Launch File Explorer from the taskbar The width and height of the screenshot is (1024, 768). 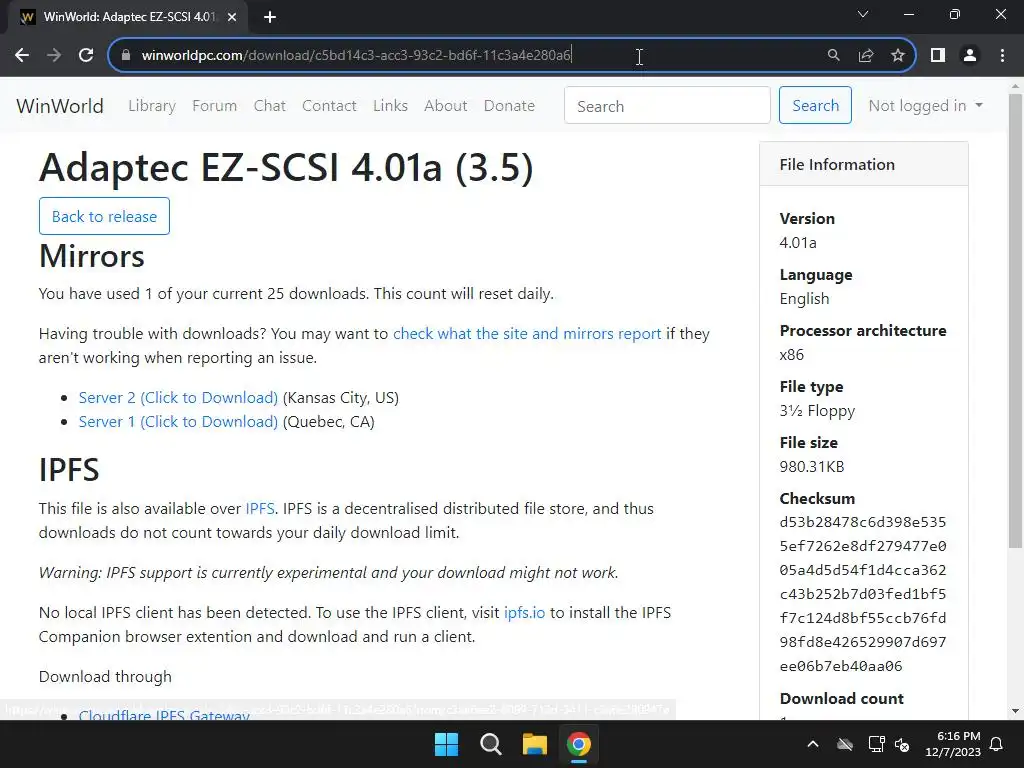534,744
